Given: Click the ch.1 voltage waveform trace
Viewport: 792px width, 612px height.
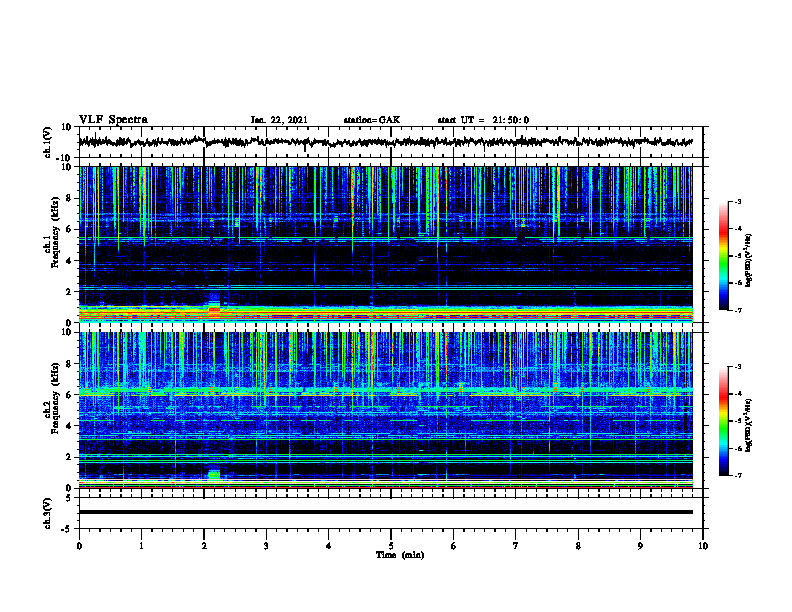Looking at the screenshot, I should (x=385, y=142).
